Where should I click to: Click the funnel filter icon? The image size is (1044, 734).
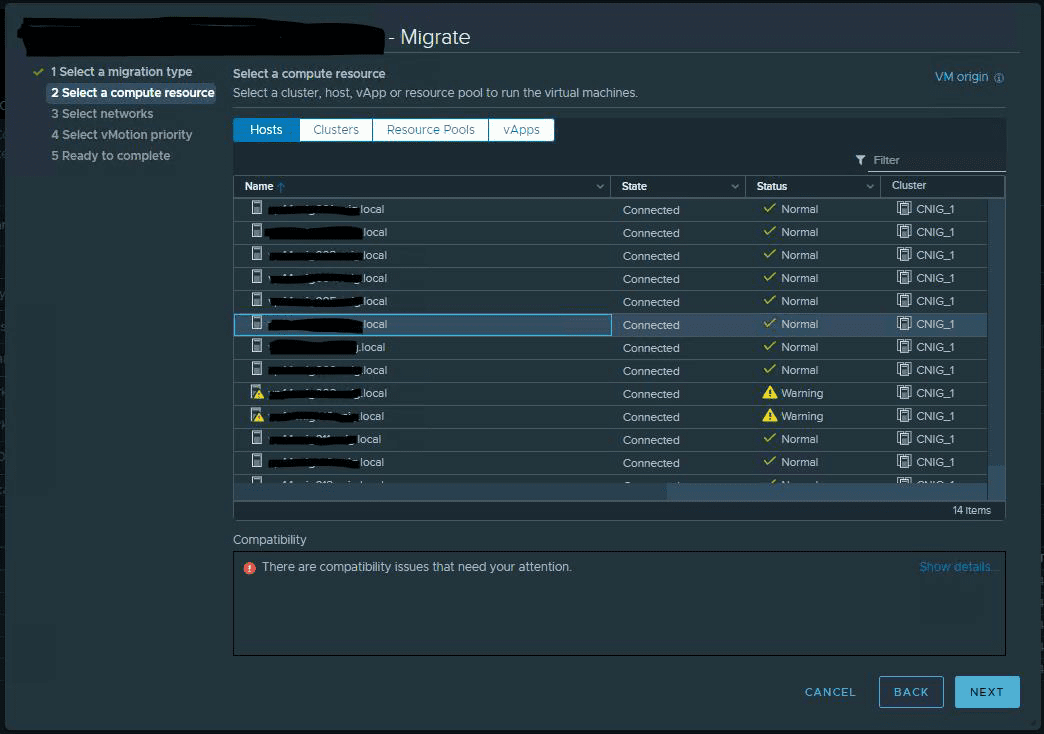860,160
